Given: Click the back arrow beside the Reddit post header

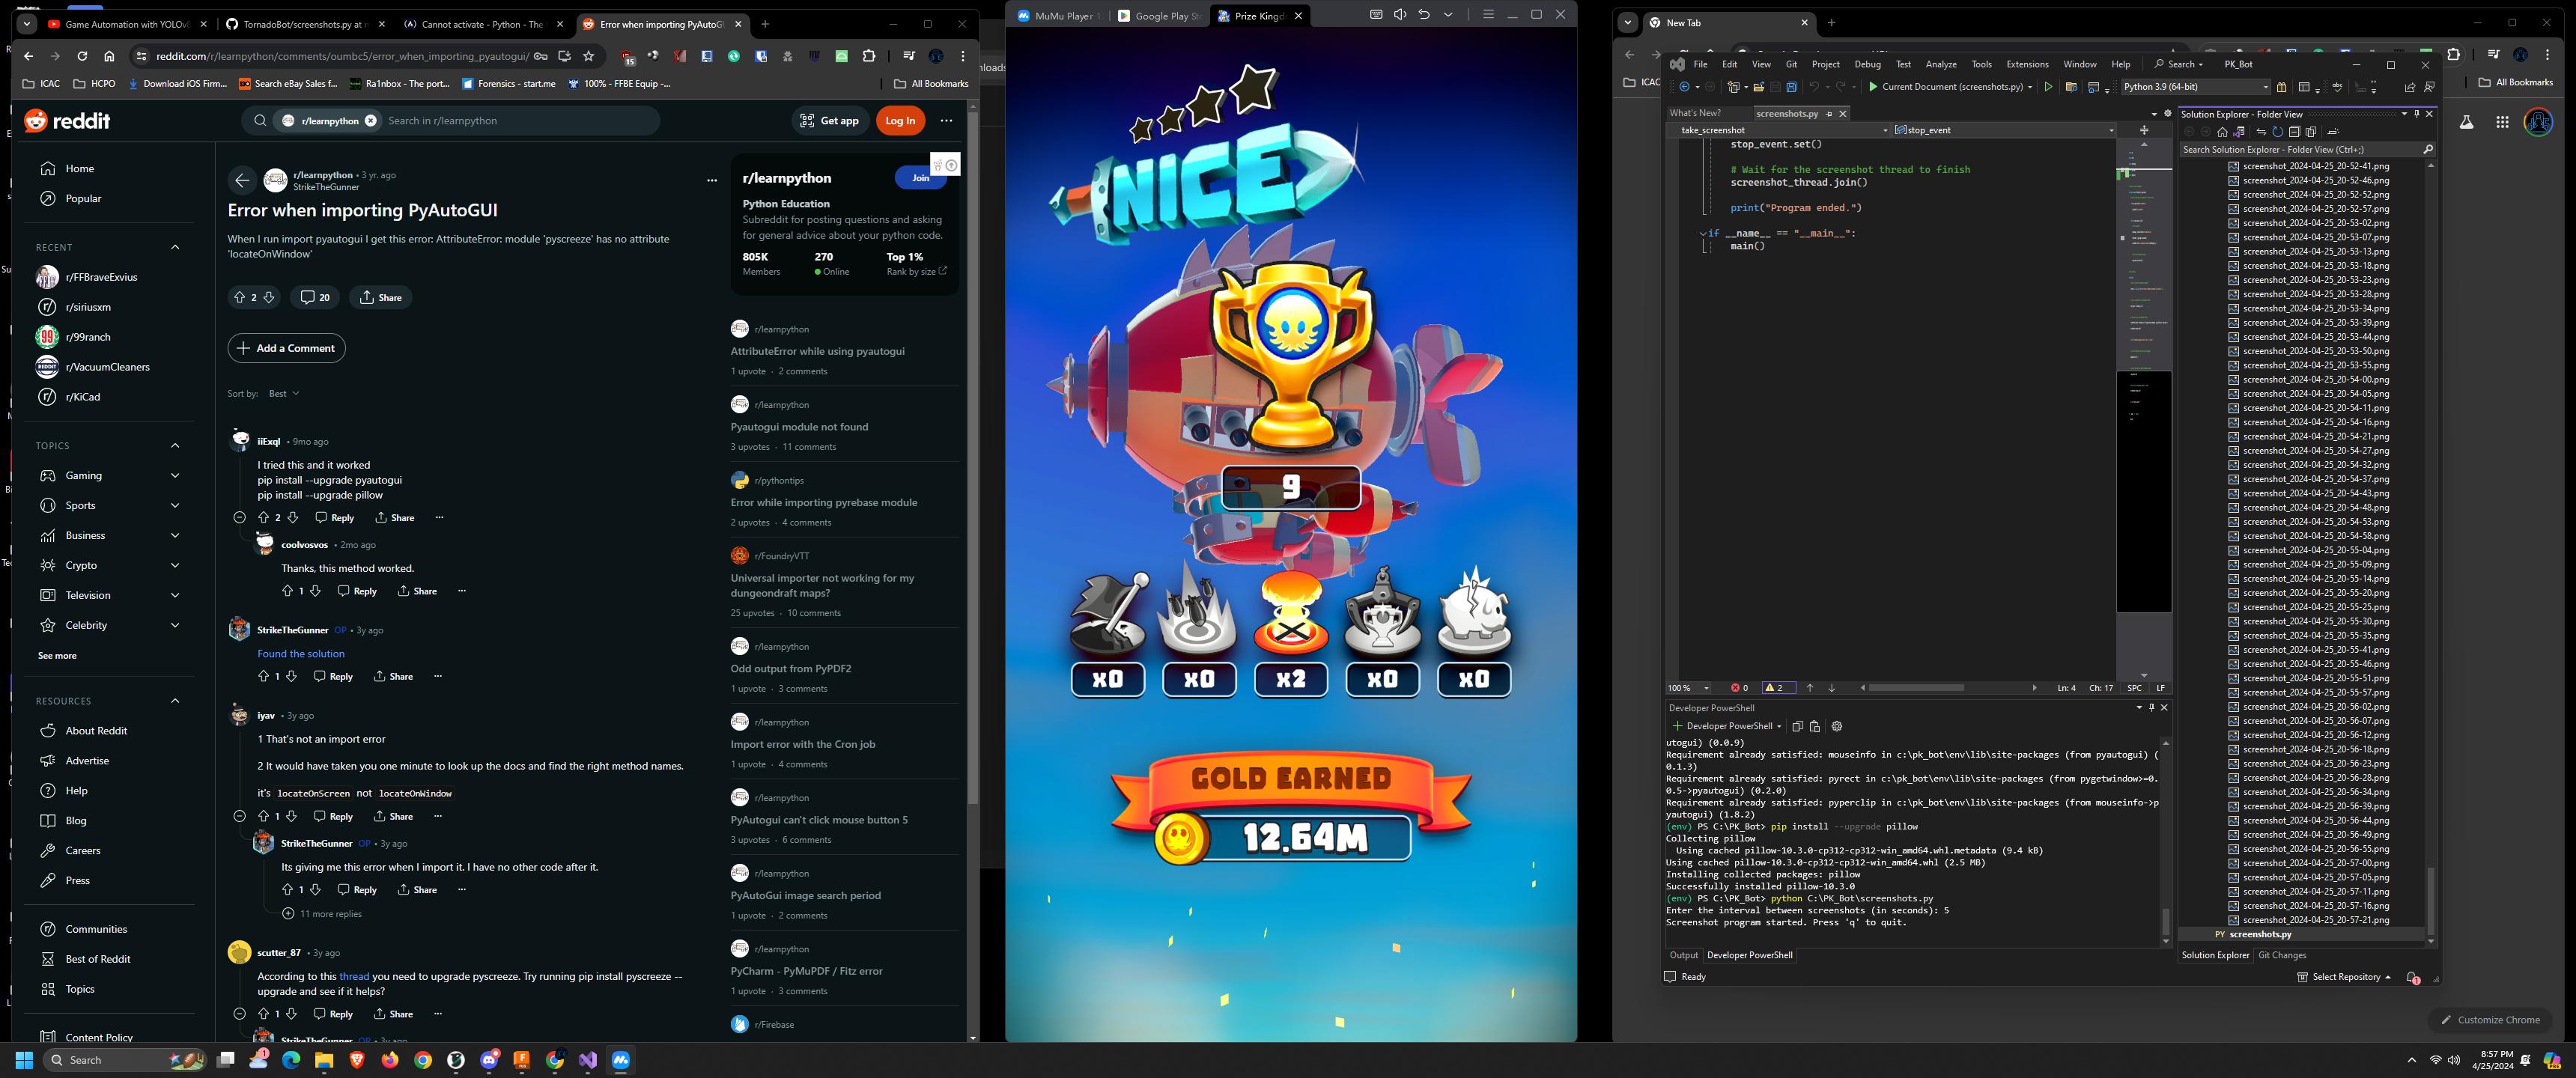Looking at the screenshot, I should point(242,180).
